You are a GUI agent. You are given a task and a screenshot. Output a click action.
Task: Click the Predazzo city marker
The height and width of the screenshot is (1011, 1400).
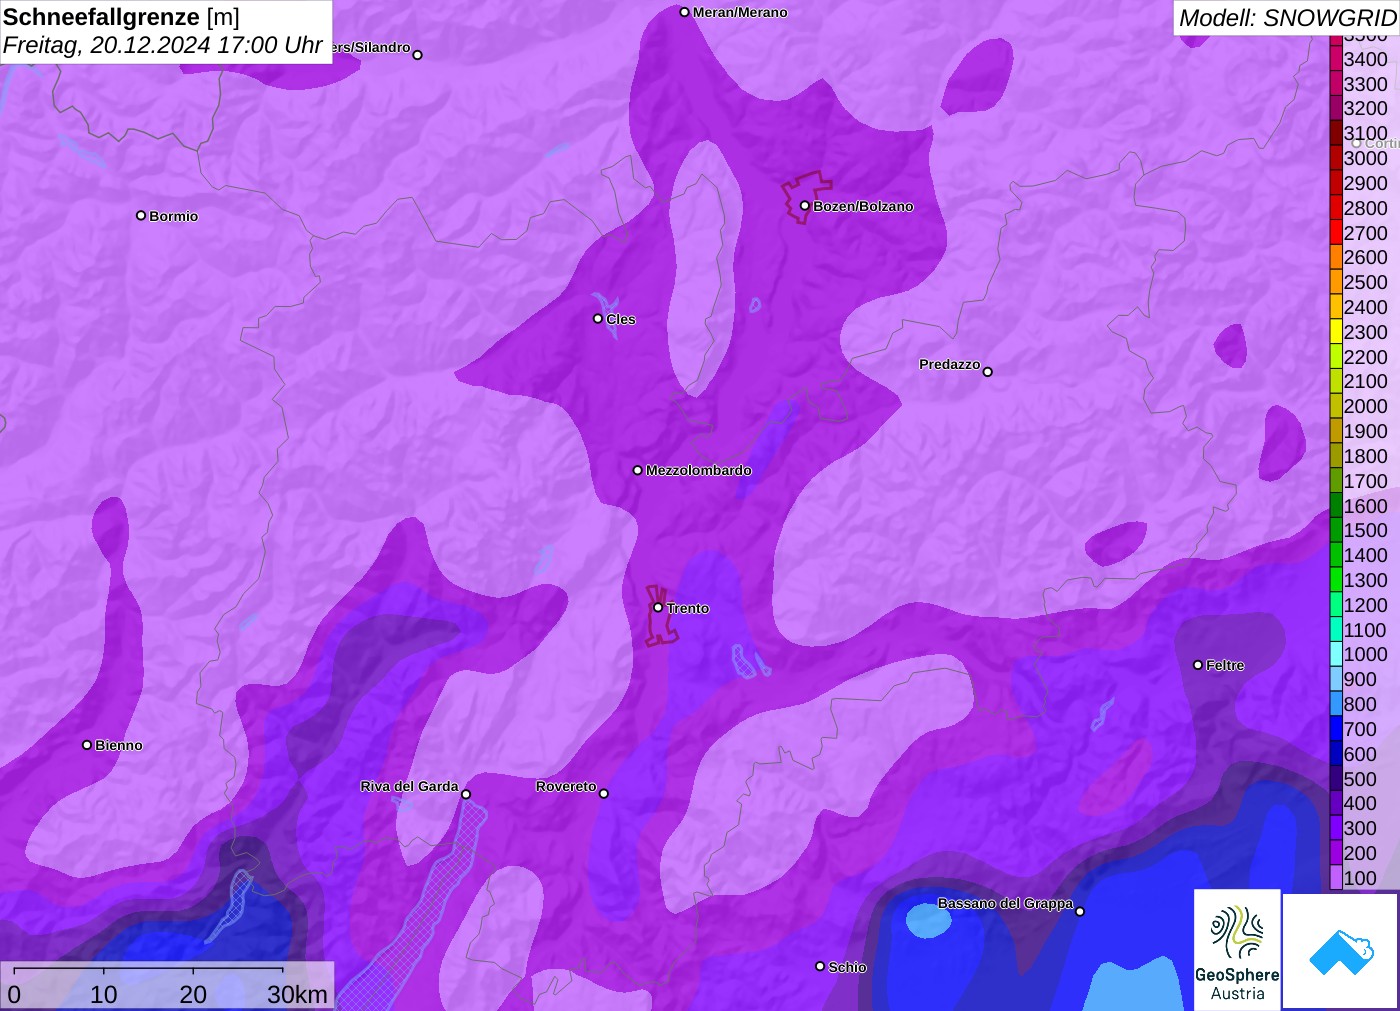[x=988, y=372]
